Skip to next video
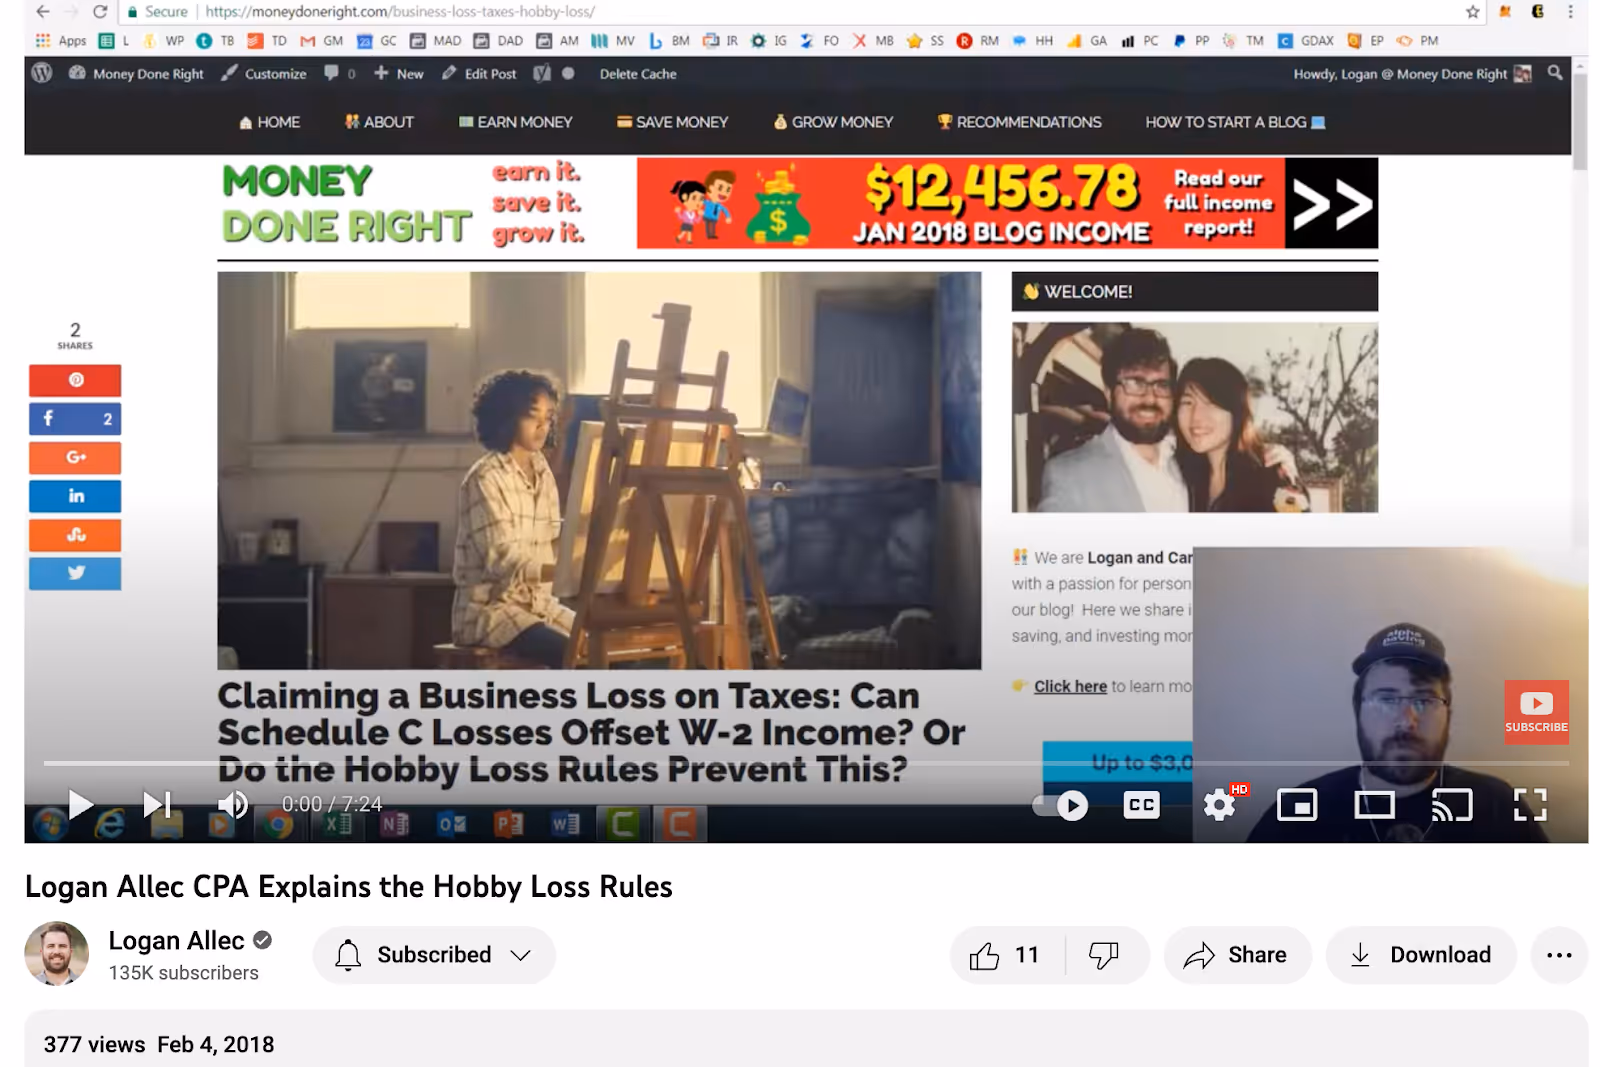The width and height of the screenshot is (1600, 1067). click(157, 804)
